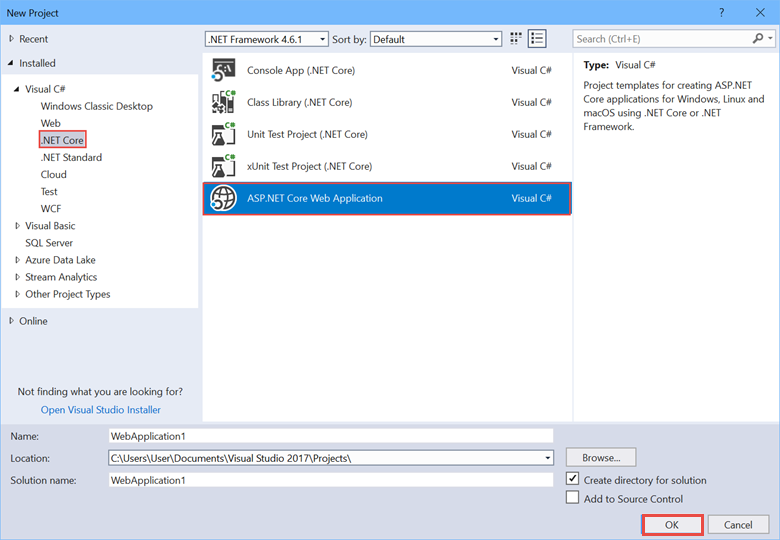Image resolution: width=780 pixels, height=540 pixels.
Task: Enable Add to Source Control checkbox
Action: pyautogui.click(x=573, y=497)
